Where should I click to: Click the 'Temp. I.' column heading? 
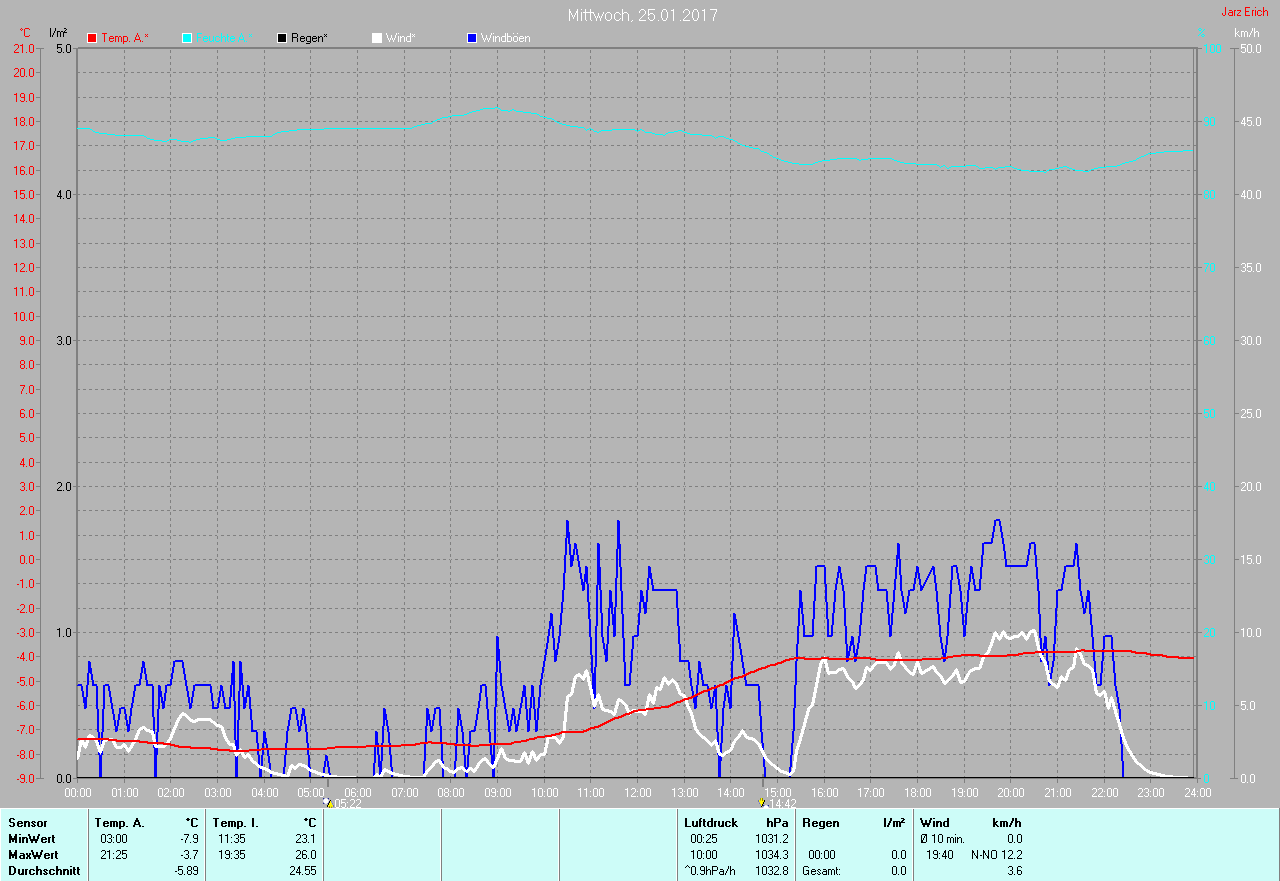236,823
